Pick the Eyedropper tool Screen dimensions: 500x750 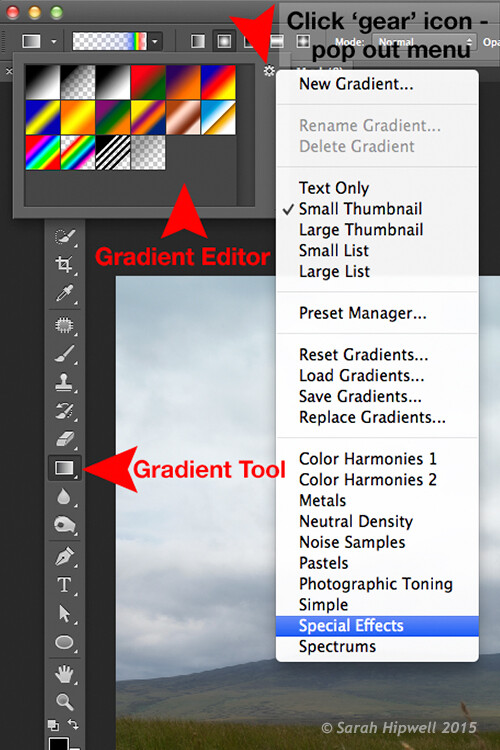pyautogui.click(x=64, y=293)
